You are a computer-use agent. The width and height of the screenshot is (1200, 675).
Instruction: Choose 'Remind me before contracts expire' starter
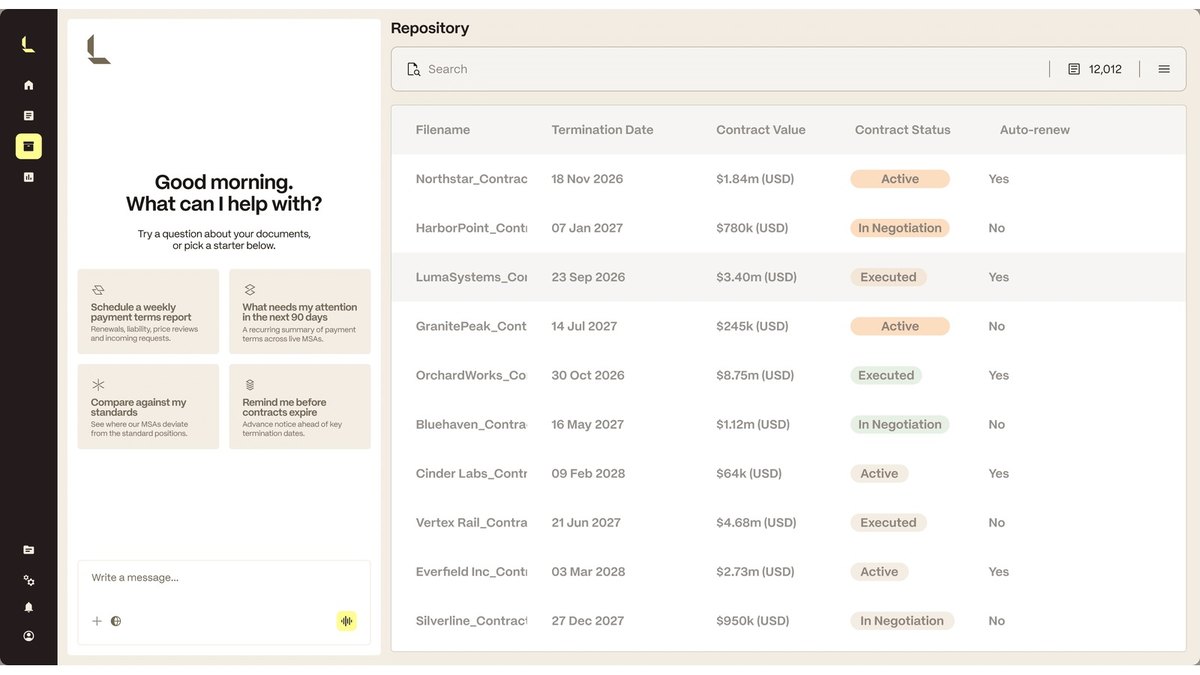(300, 406)
